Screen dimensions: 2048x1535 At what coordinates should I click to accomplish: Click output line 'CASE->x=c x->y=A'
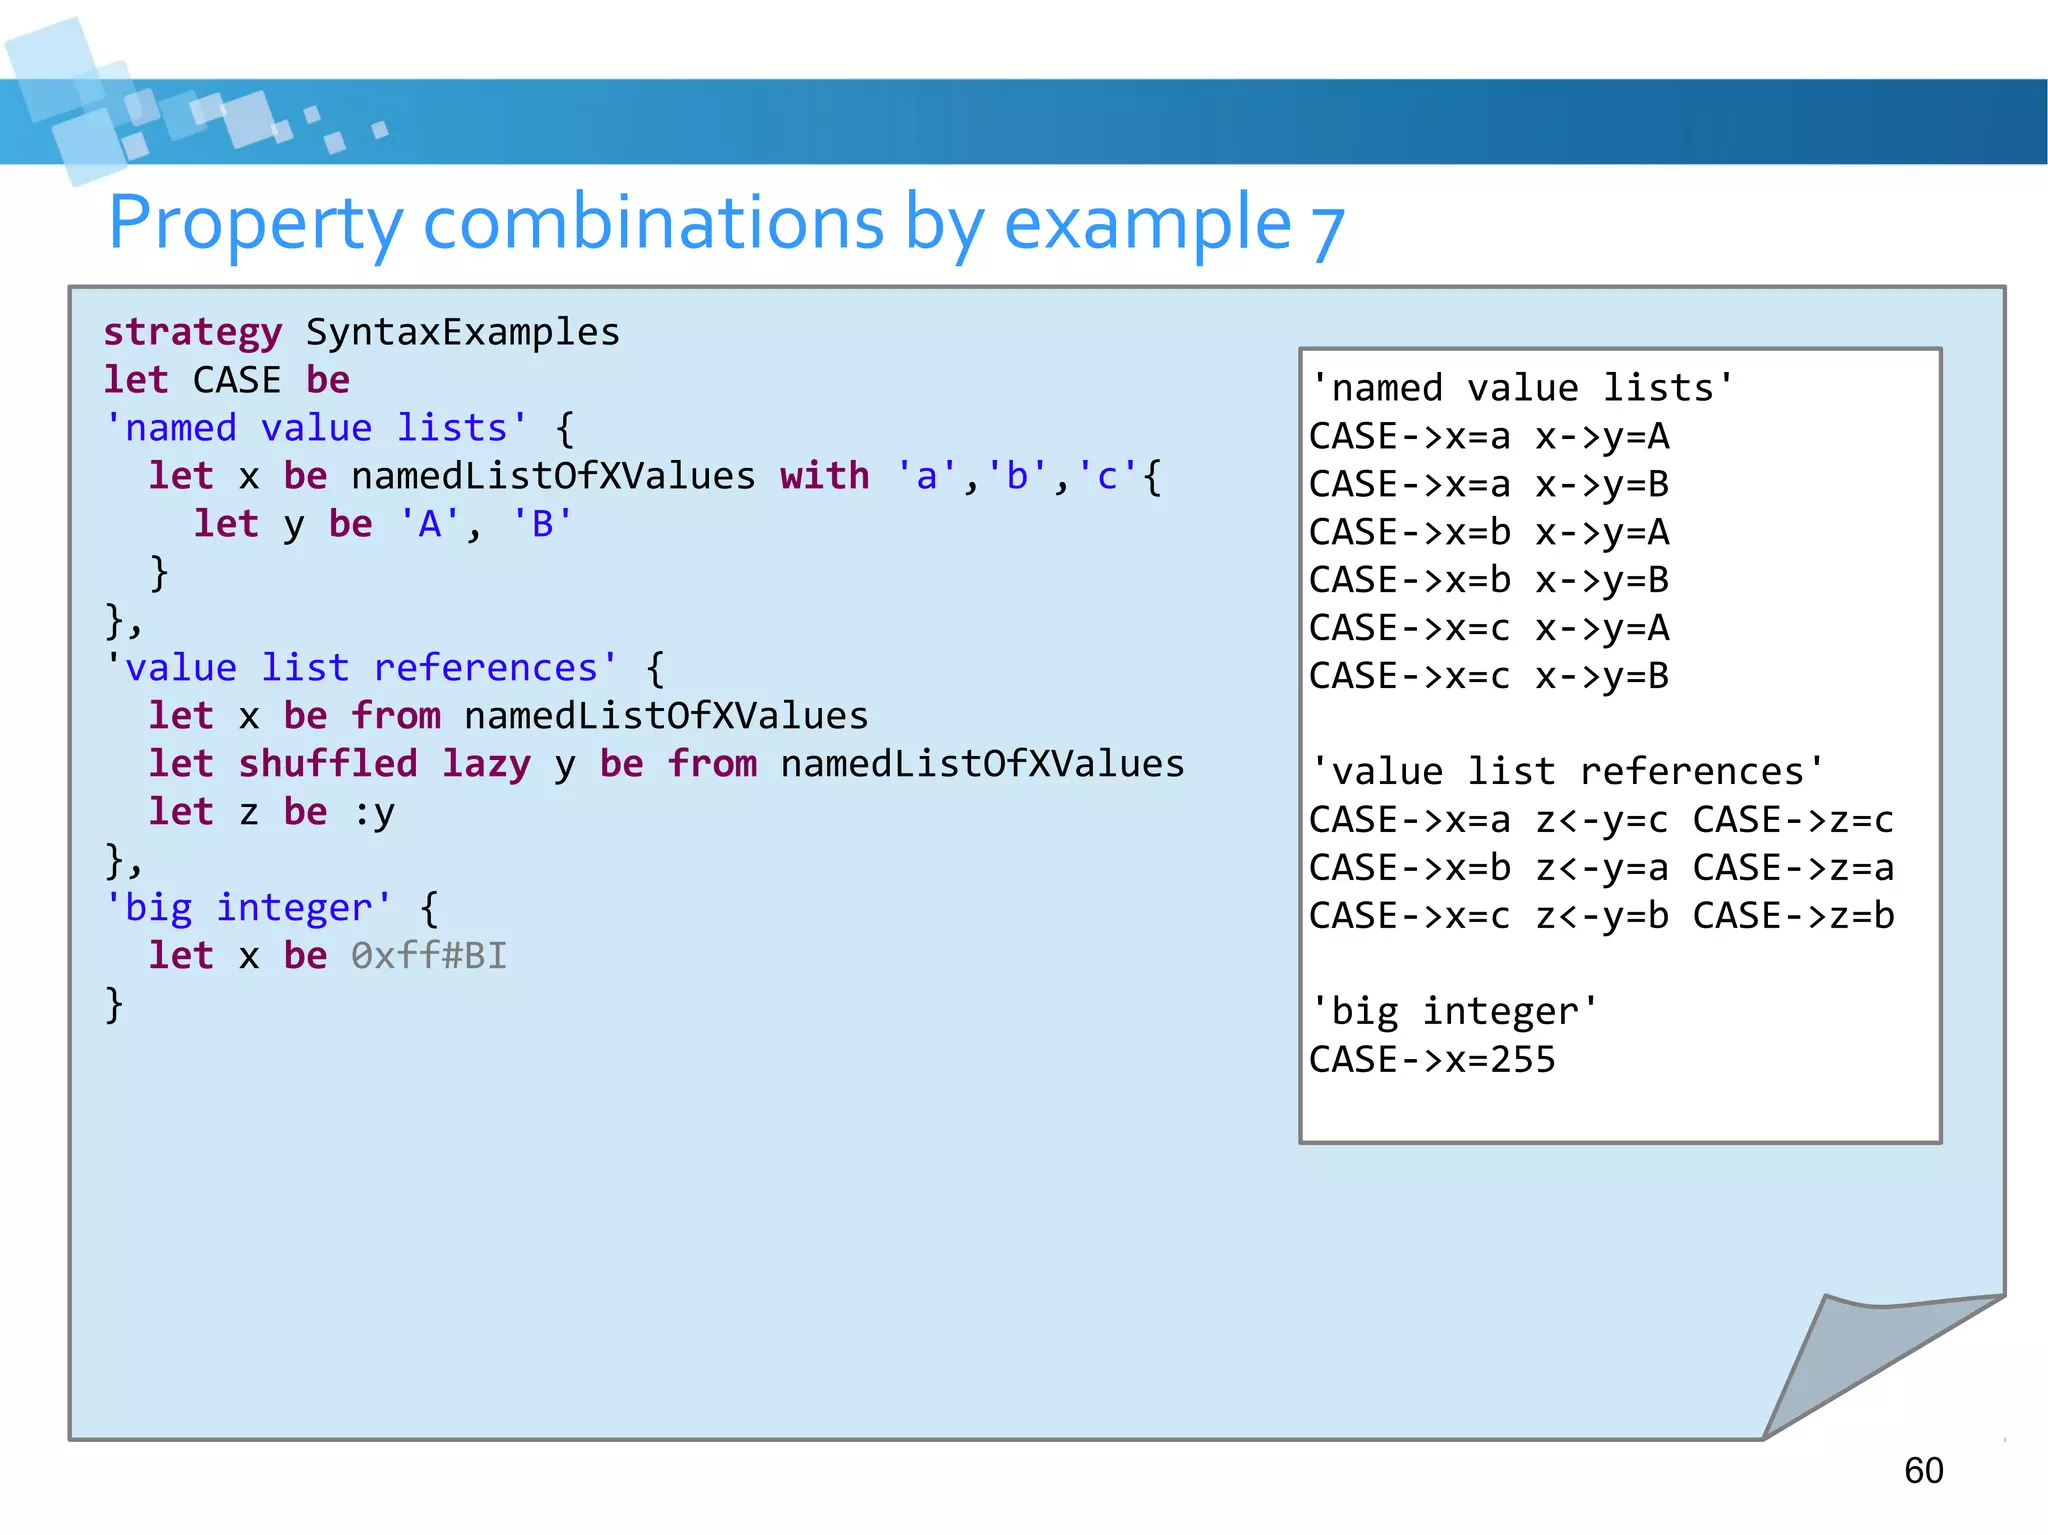tap(1489, 628)
